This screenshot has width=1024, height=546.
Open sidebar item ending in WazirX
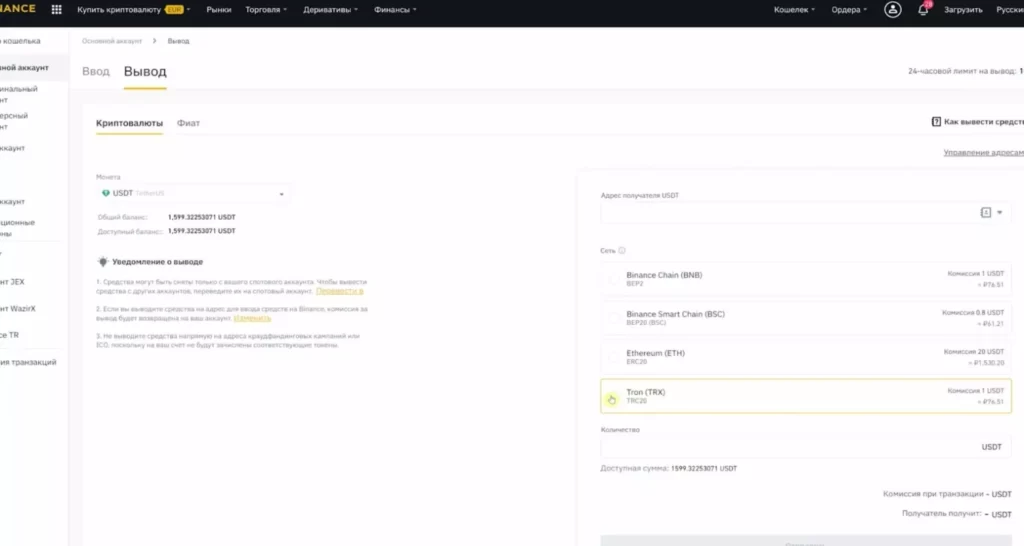pos(18,308)
